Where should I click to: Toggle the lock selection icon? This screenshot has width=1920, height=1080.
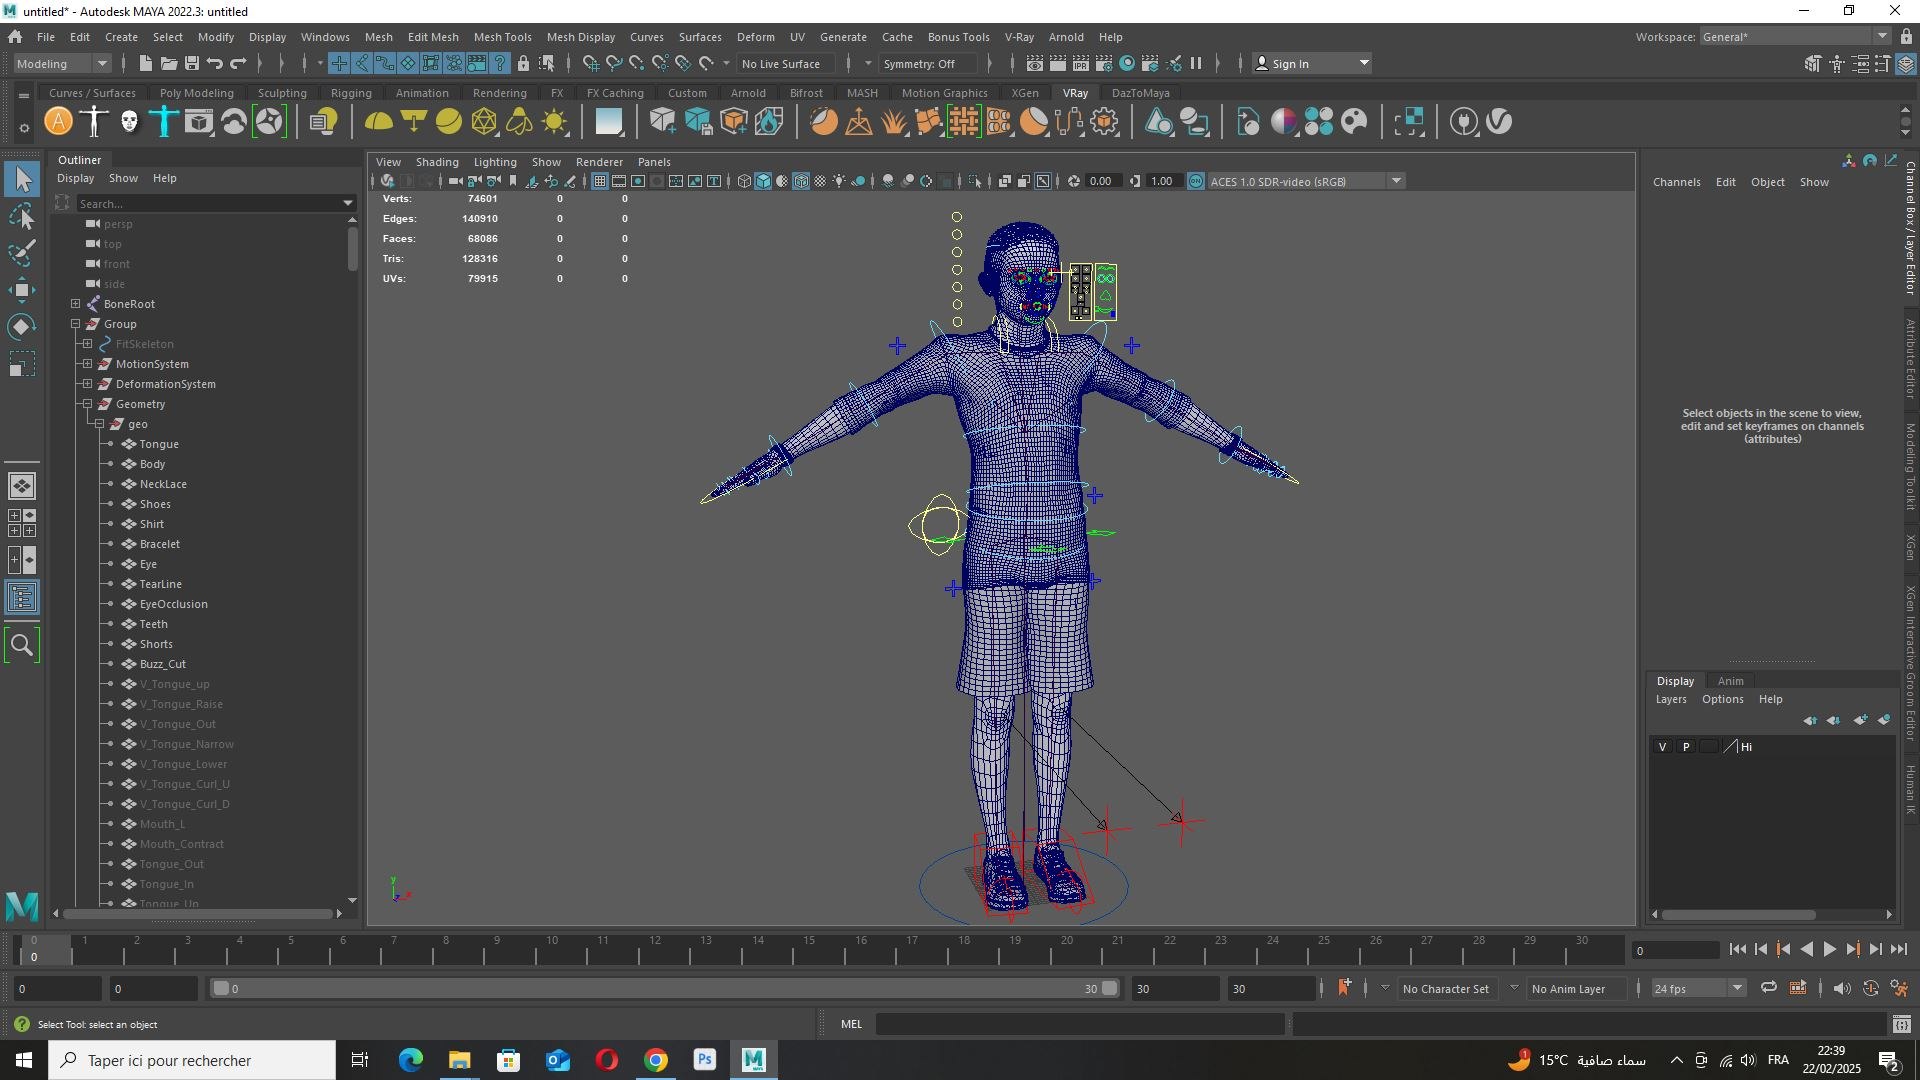523,64
